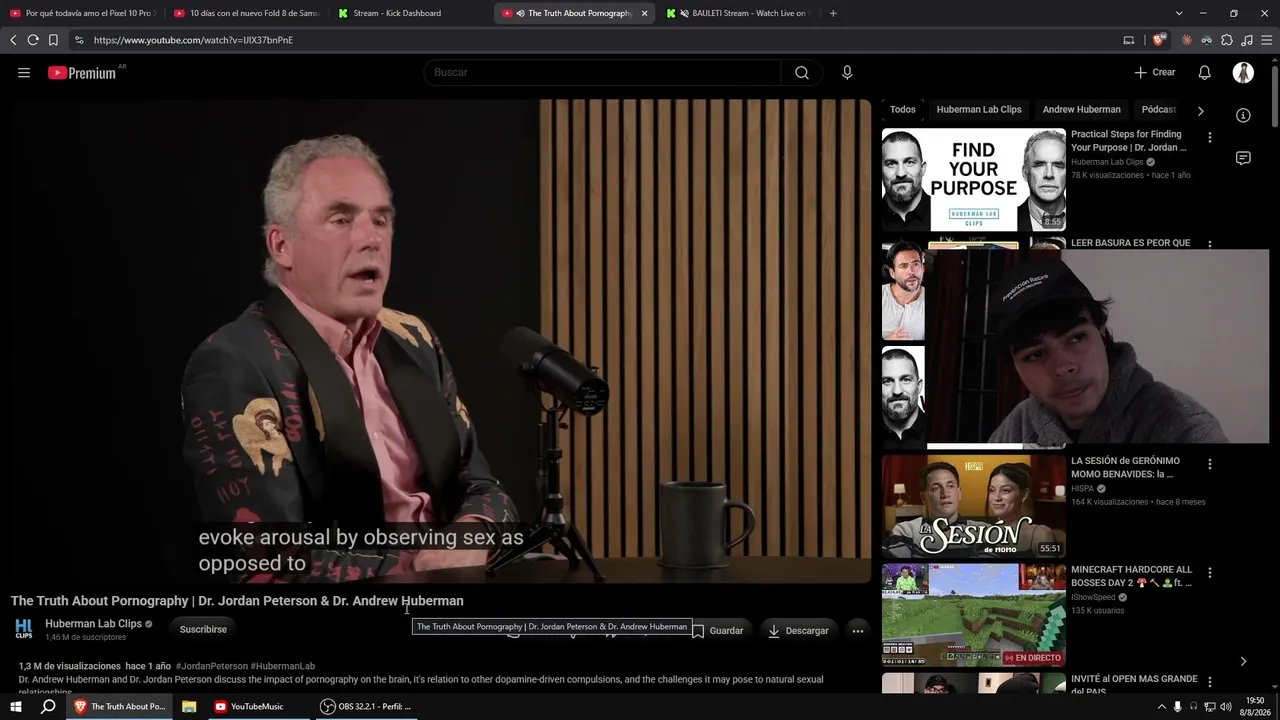Screen dimensions: 1280x720
Task: Open the Find Your Purpose video thumbnail
Action: click(974, 180)
